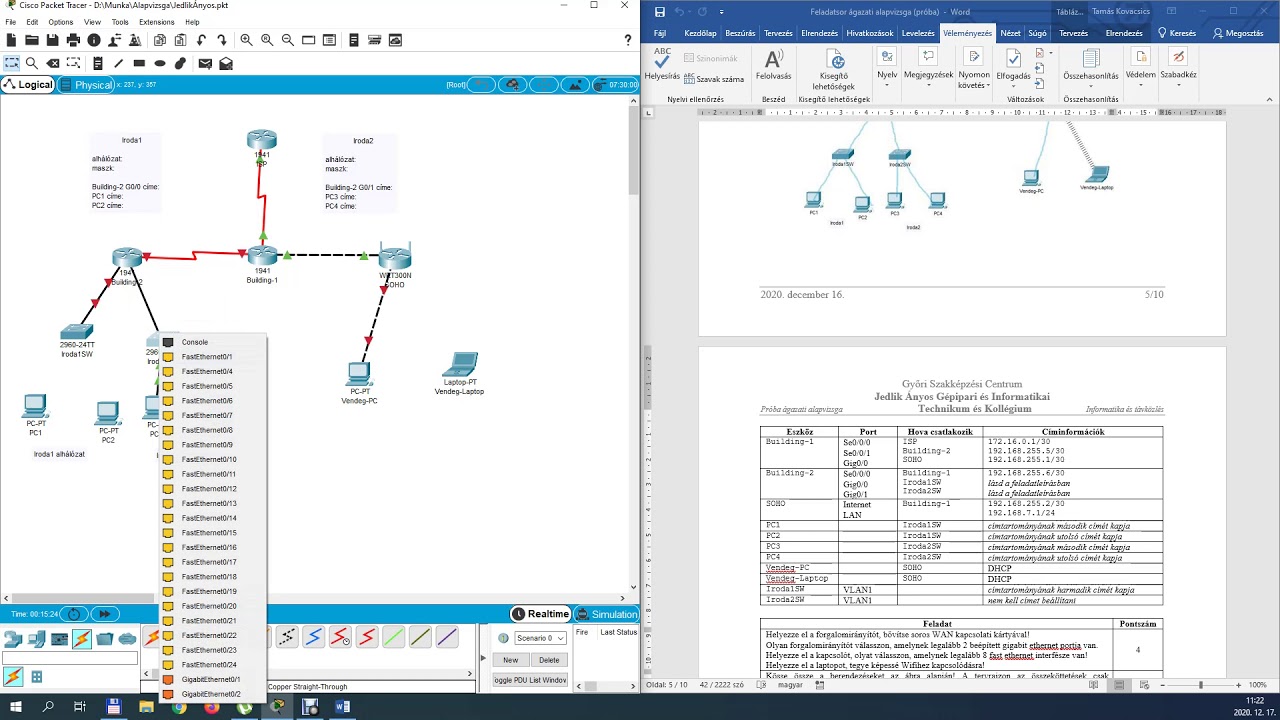Open the Options menu in Packet Tracer
Viewport: 1280px width, 720px height.
tap(60, 22)
